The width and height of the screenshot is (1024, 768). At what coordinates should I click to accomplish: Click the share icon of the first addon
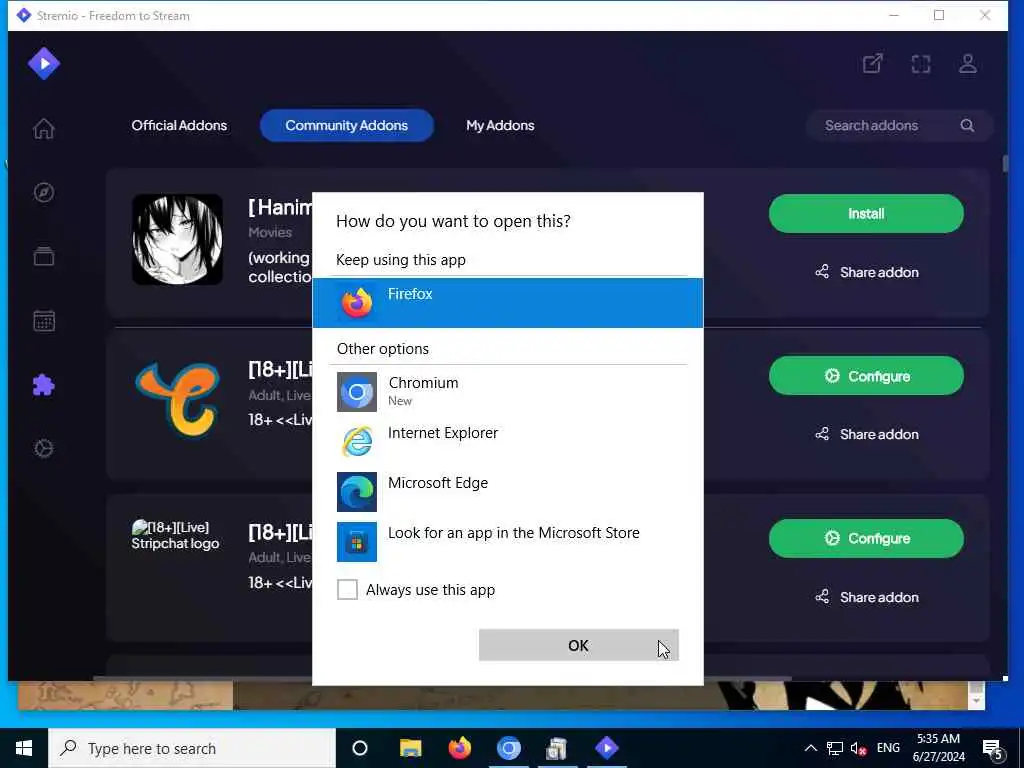pyautogui.click(x=822, y=272)
